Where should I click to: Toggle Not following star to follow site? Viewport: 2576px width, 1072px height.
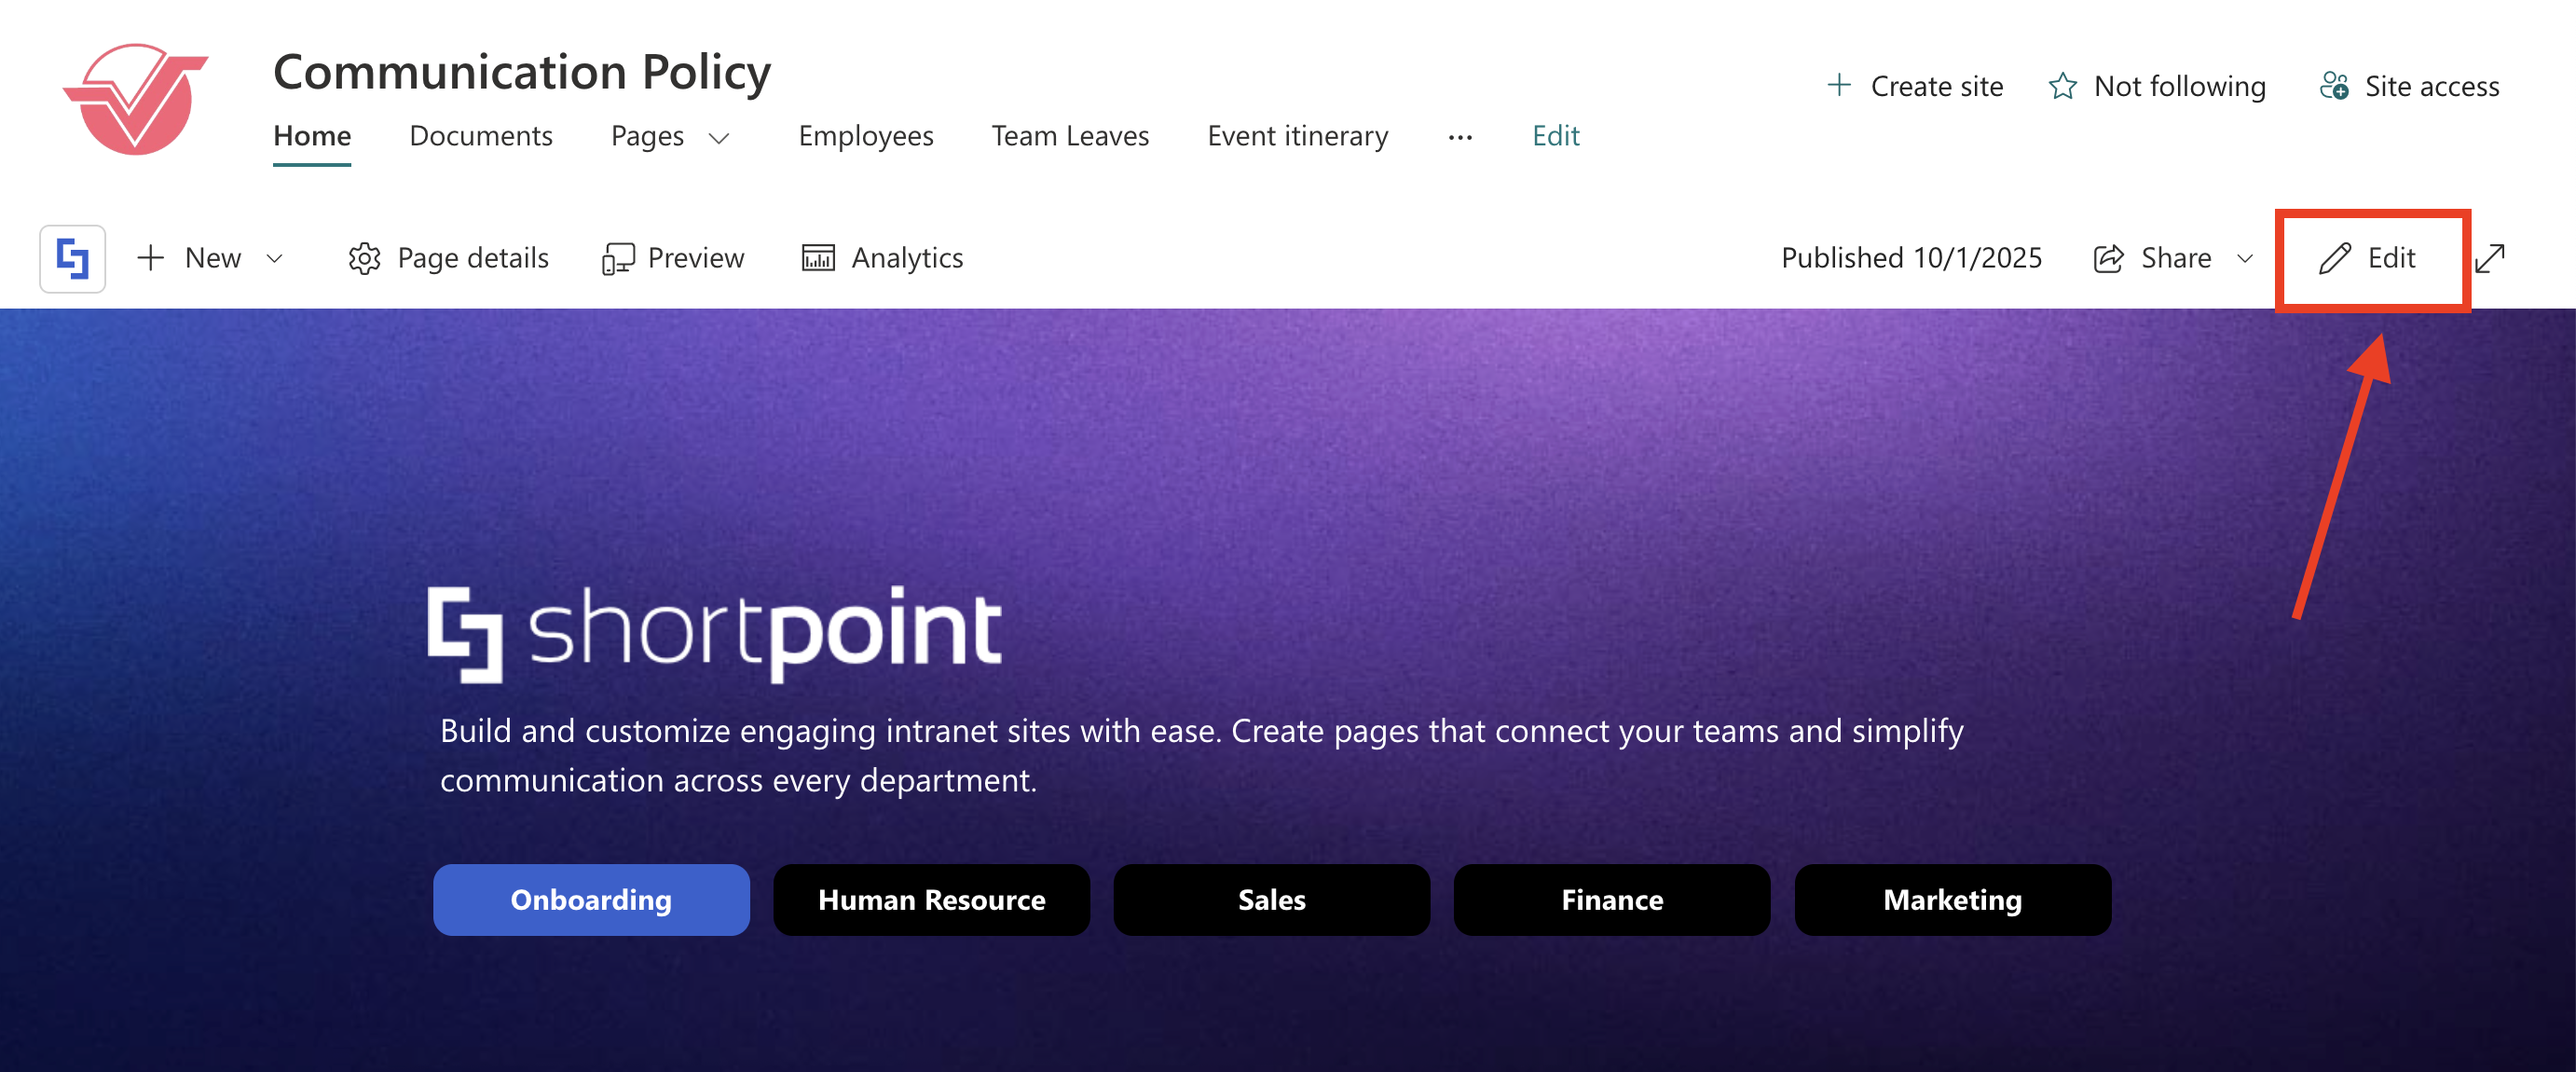coord(2062,86)
